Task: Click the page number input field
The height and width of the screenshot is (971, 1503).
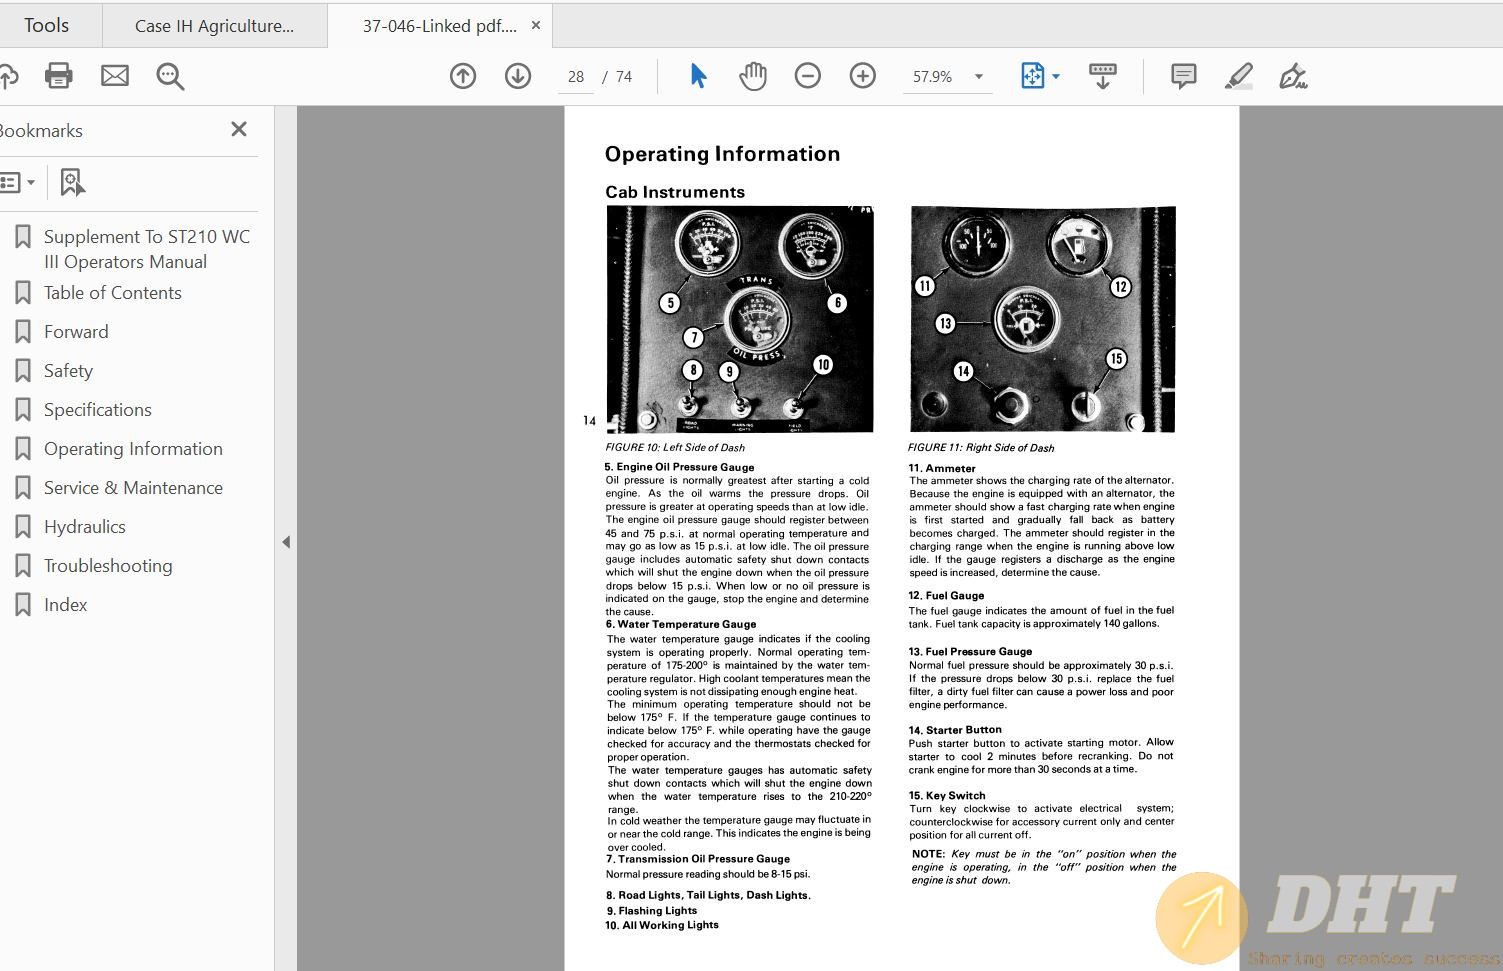Action: pyautogui.click(x=576, y=77)
